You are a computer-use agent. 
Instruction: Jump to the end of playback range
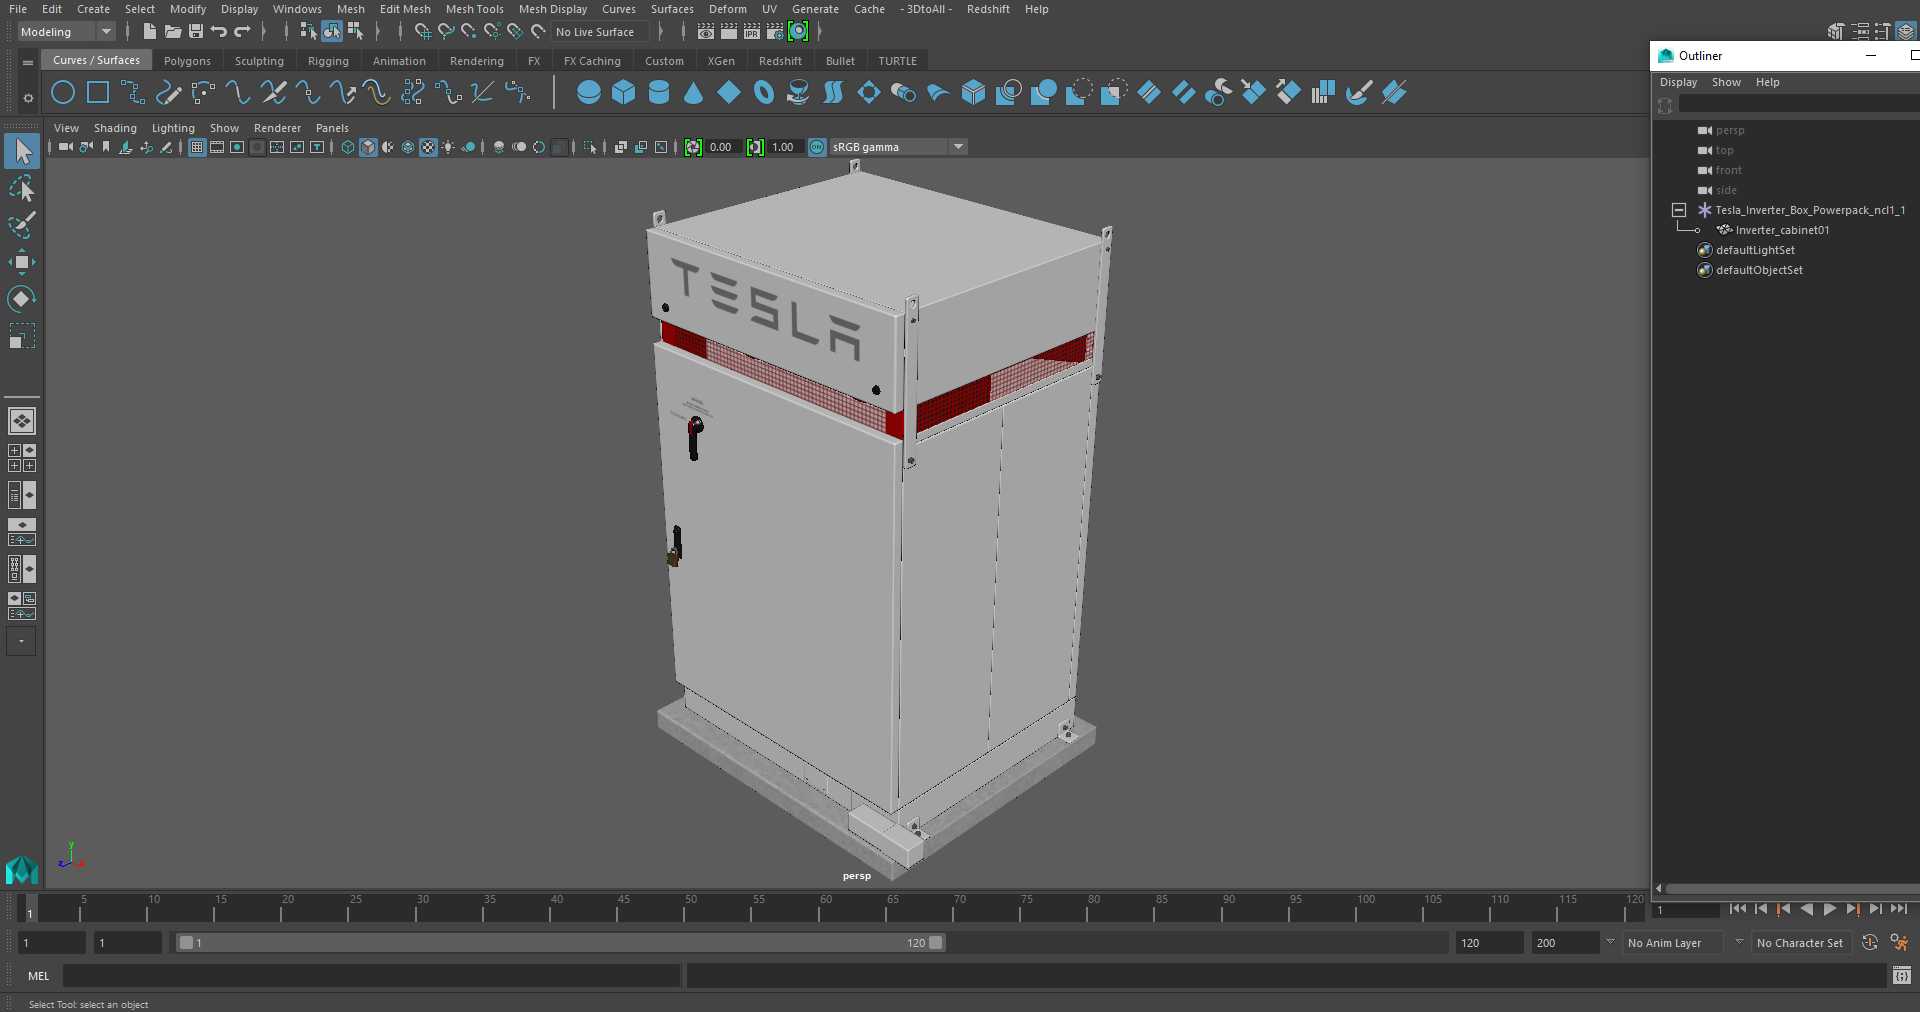pyautogui.click(x=1899, y=909)
